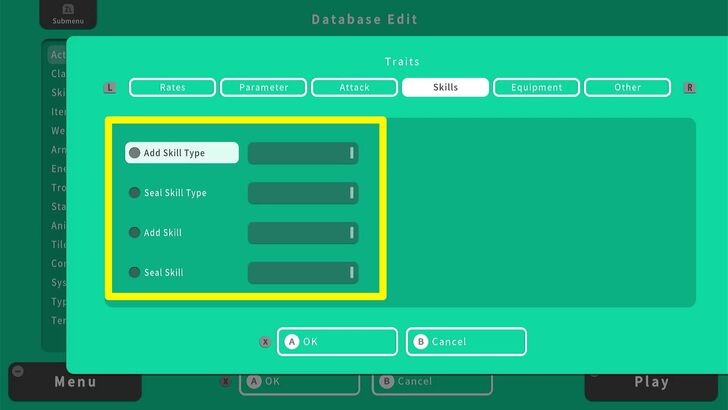Switch to the Parameter tab

[x=263, y=87]
